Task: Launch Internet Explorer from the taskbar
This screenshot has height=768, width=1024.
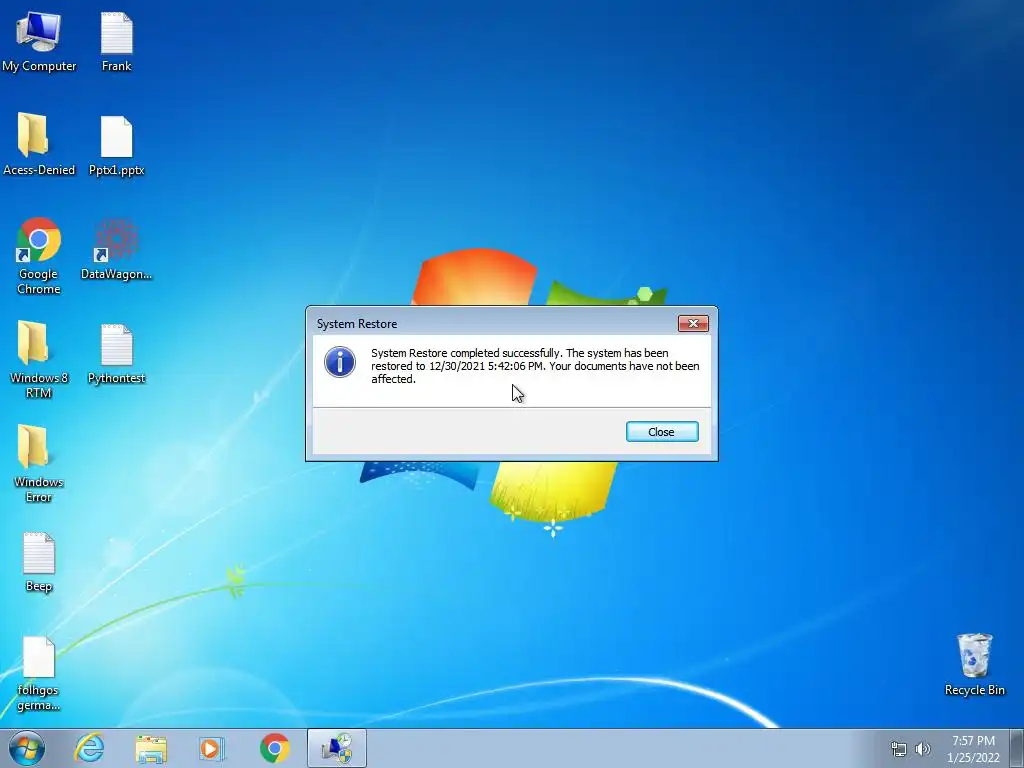Action: 89,748
